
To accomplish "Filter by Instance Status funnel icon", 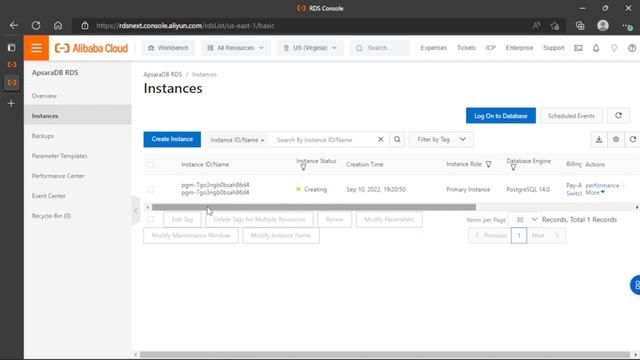I will pos(303,167).
